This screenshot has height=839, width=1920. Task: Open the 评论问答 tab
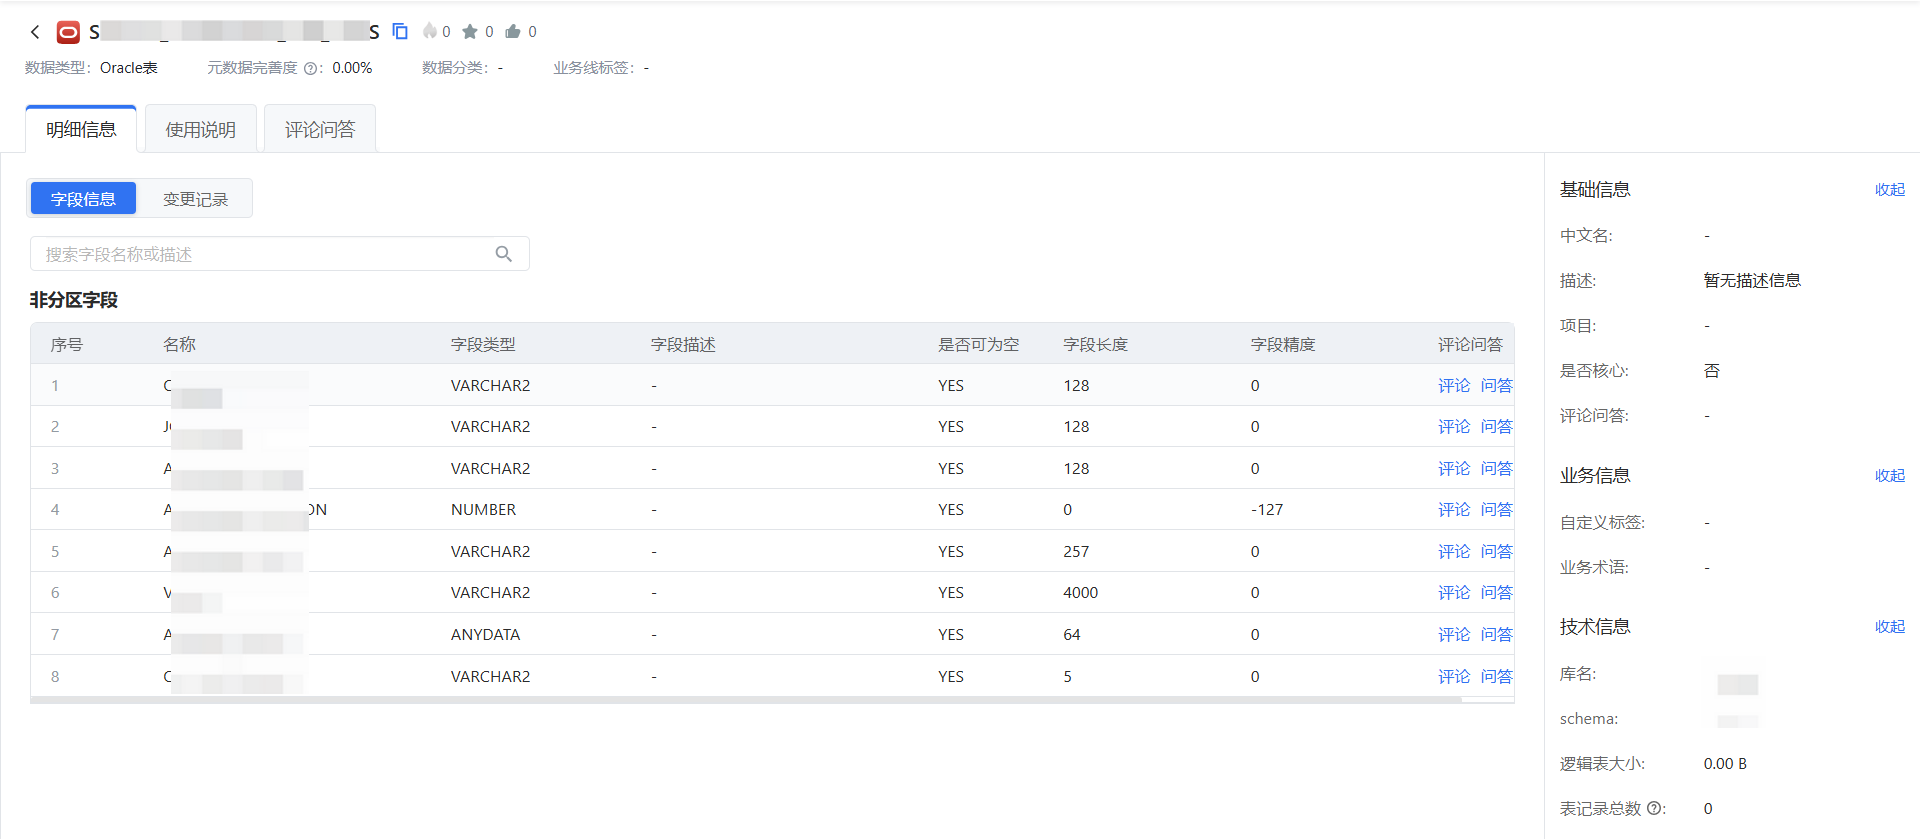tap(319, 130)
